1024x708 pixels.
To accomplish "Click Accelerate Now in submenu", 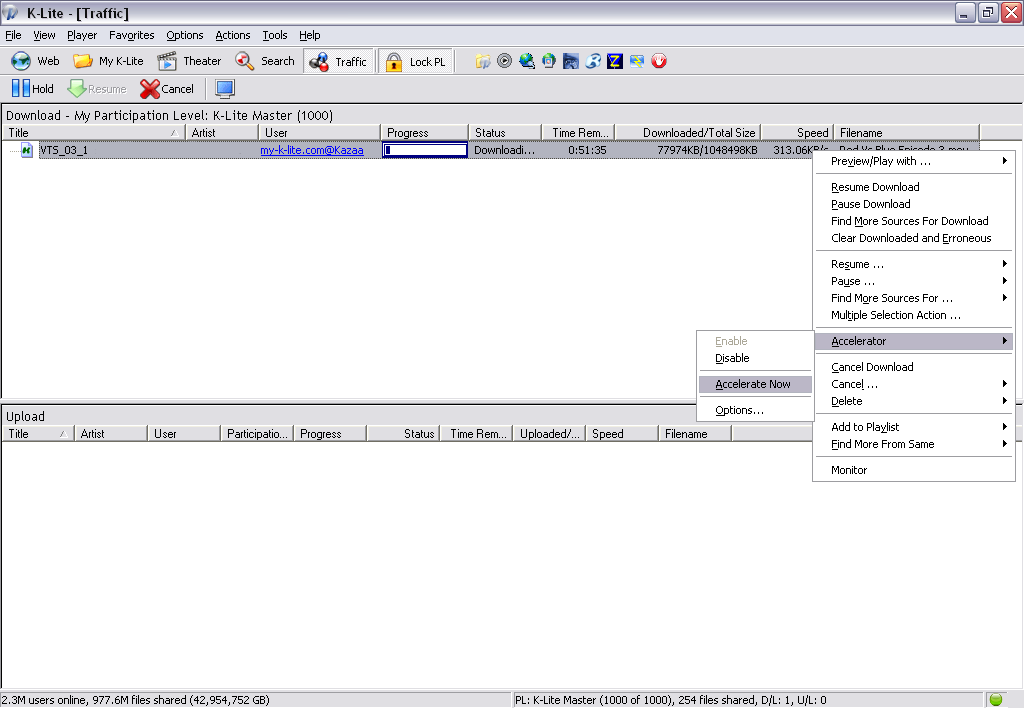I will pos(755,384).
